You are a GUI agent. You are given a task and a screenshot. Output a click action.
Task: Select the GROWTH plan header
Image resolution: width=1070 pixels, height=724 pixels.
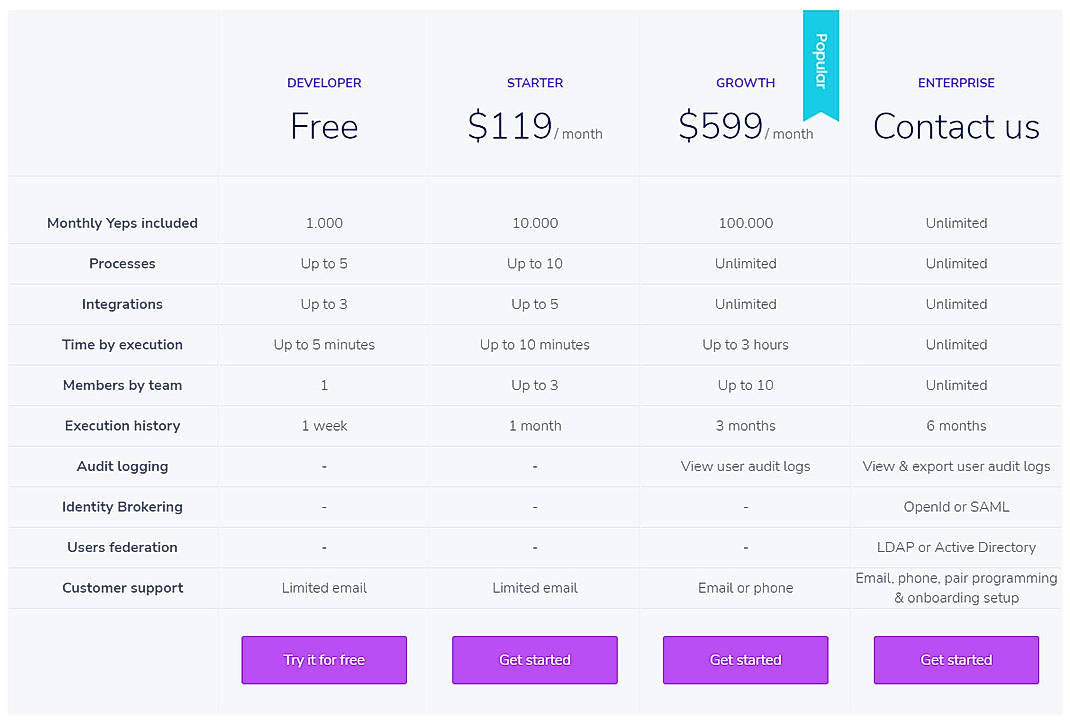pyautogui.click(x=745, y=83)
